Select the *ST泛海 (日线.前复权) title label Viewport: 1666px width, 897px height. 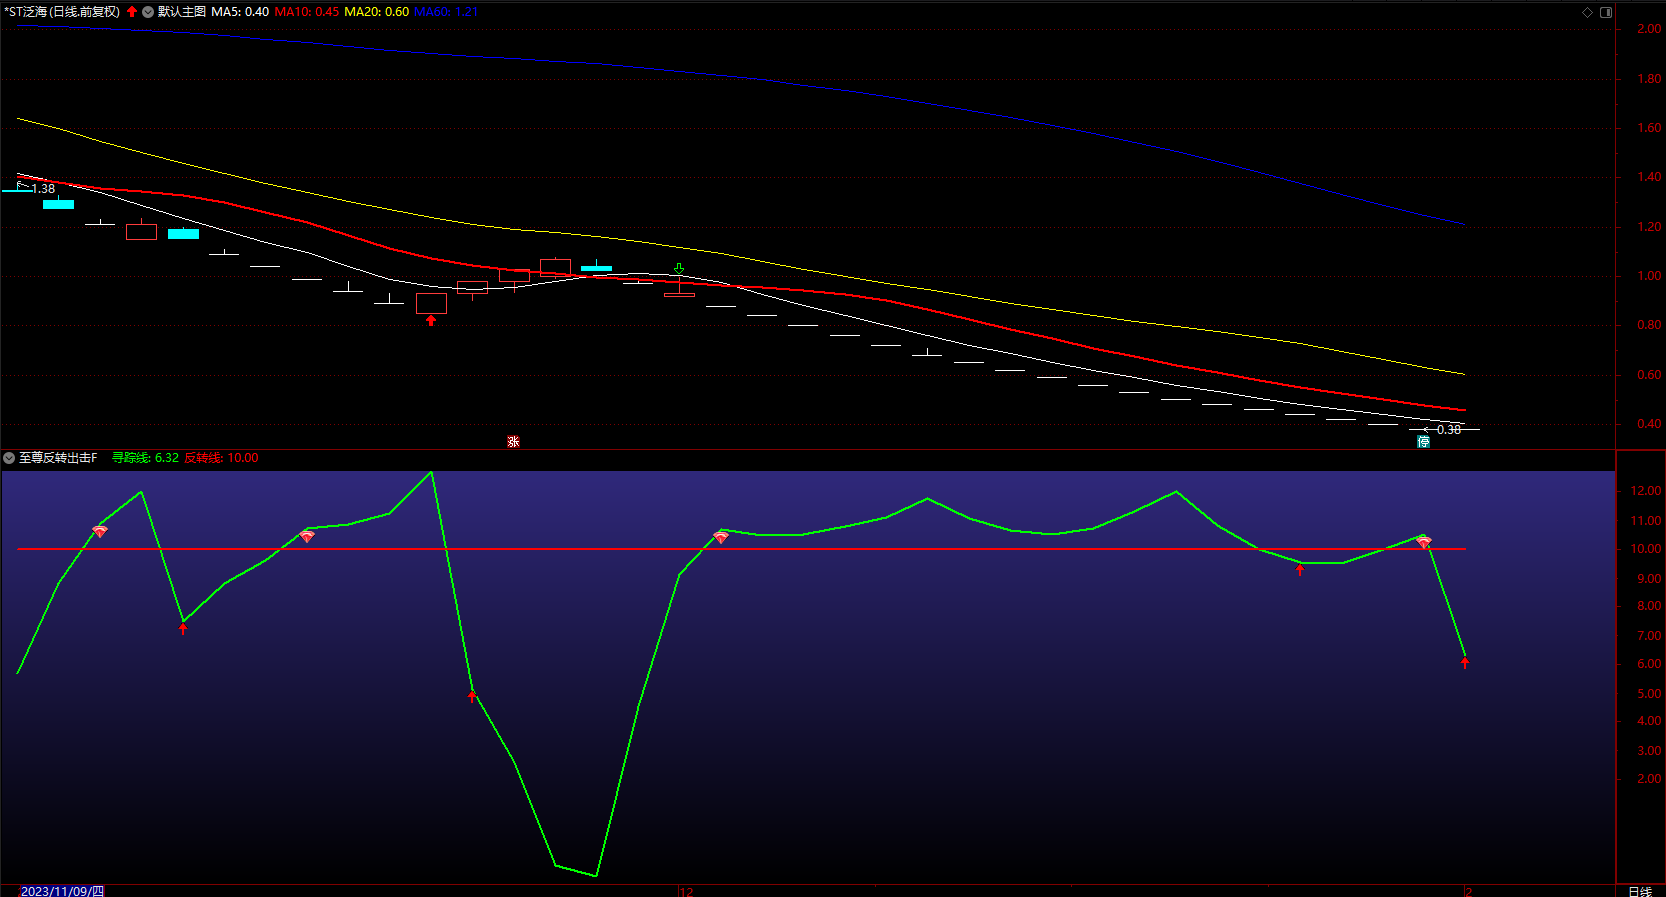click(x=62, y=12)
